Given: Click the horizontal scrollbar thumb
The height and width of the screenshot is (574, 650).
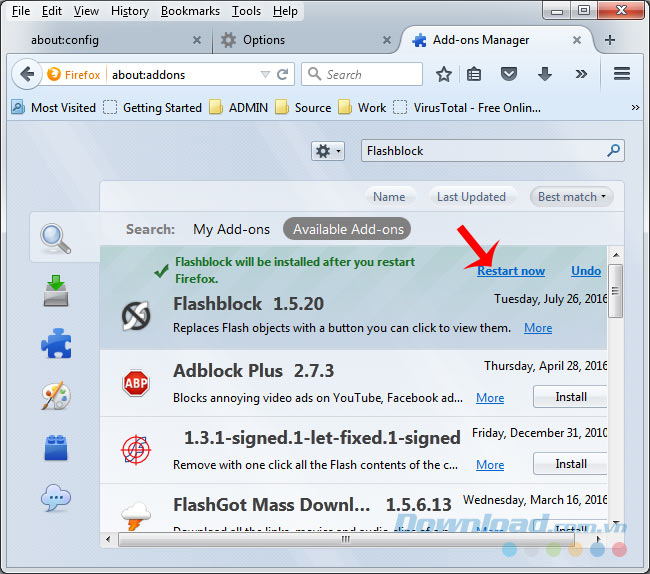Looking at the screenshot, I should click(x=346, y=539).
